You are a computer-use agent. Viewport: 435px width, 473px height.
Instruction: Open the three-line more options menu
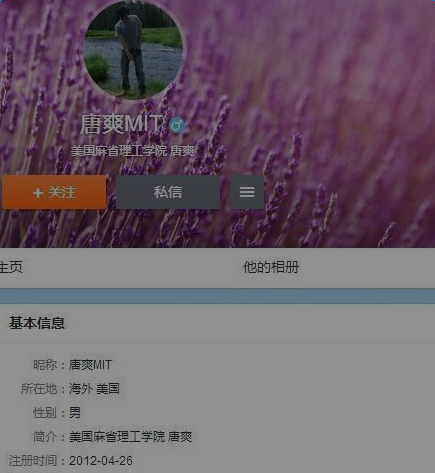[247, 192]
